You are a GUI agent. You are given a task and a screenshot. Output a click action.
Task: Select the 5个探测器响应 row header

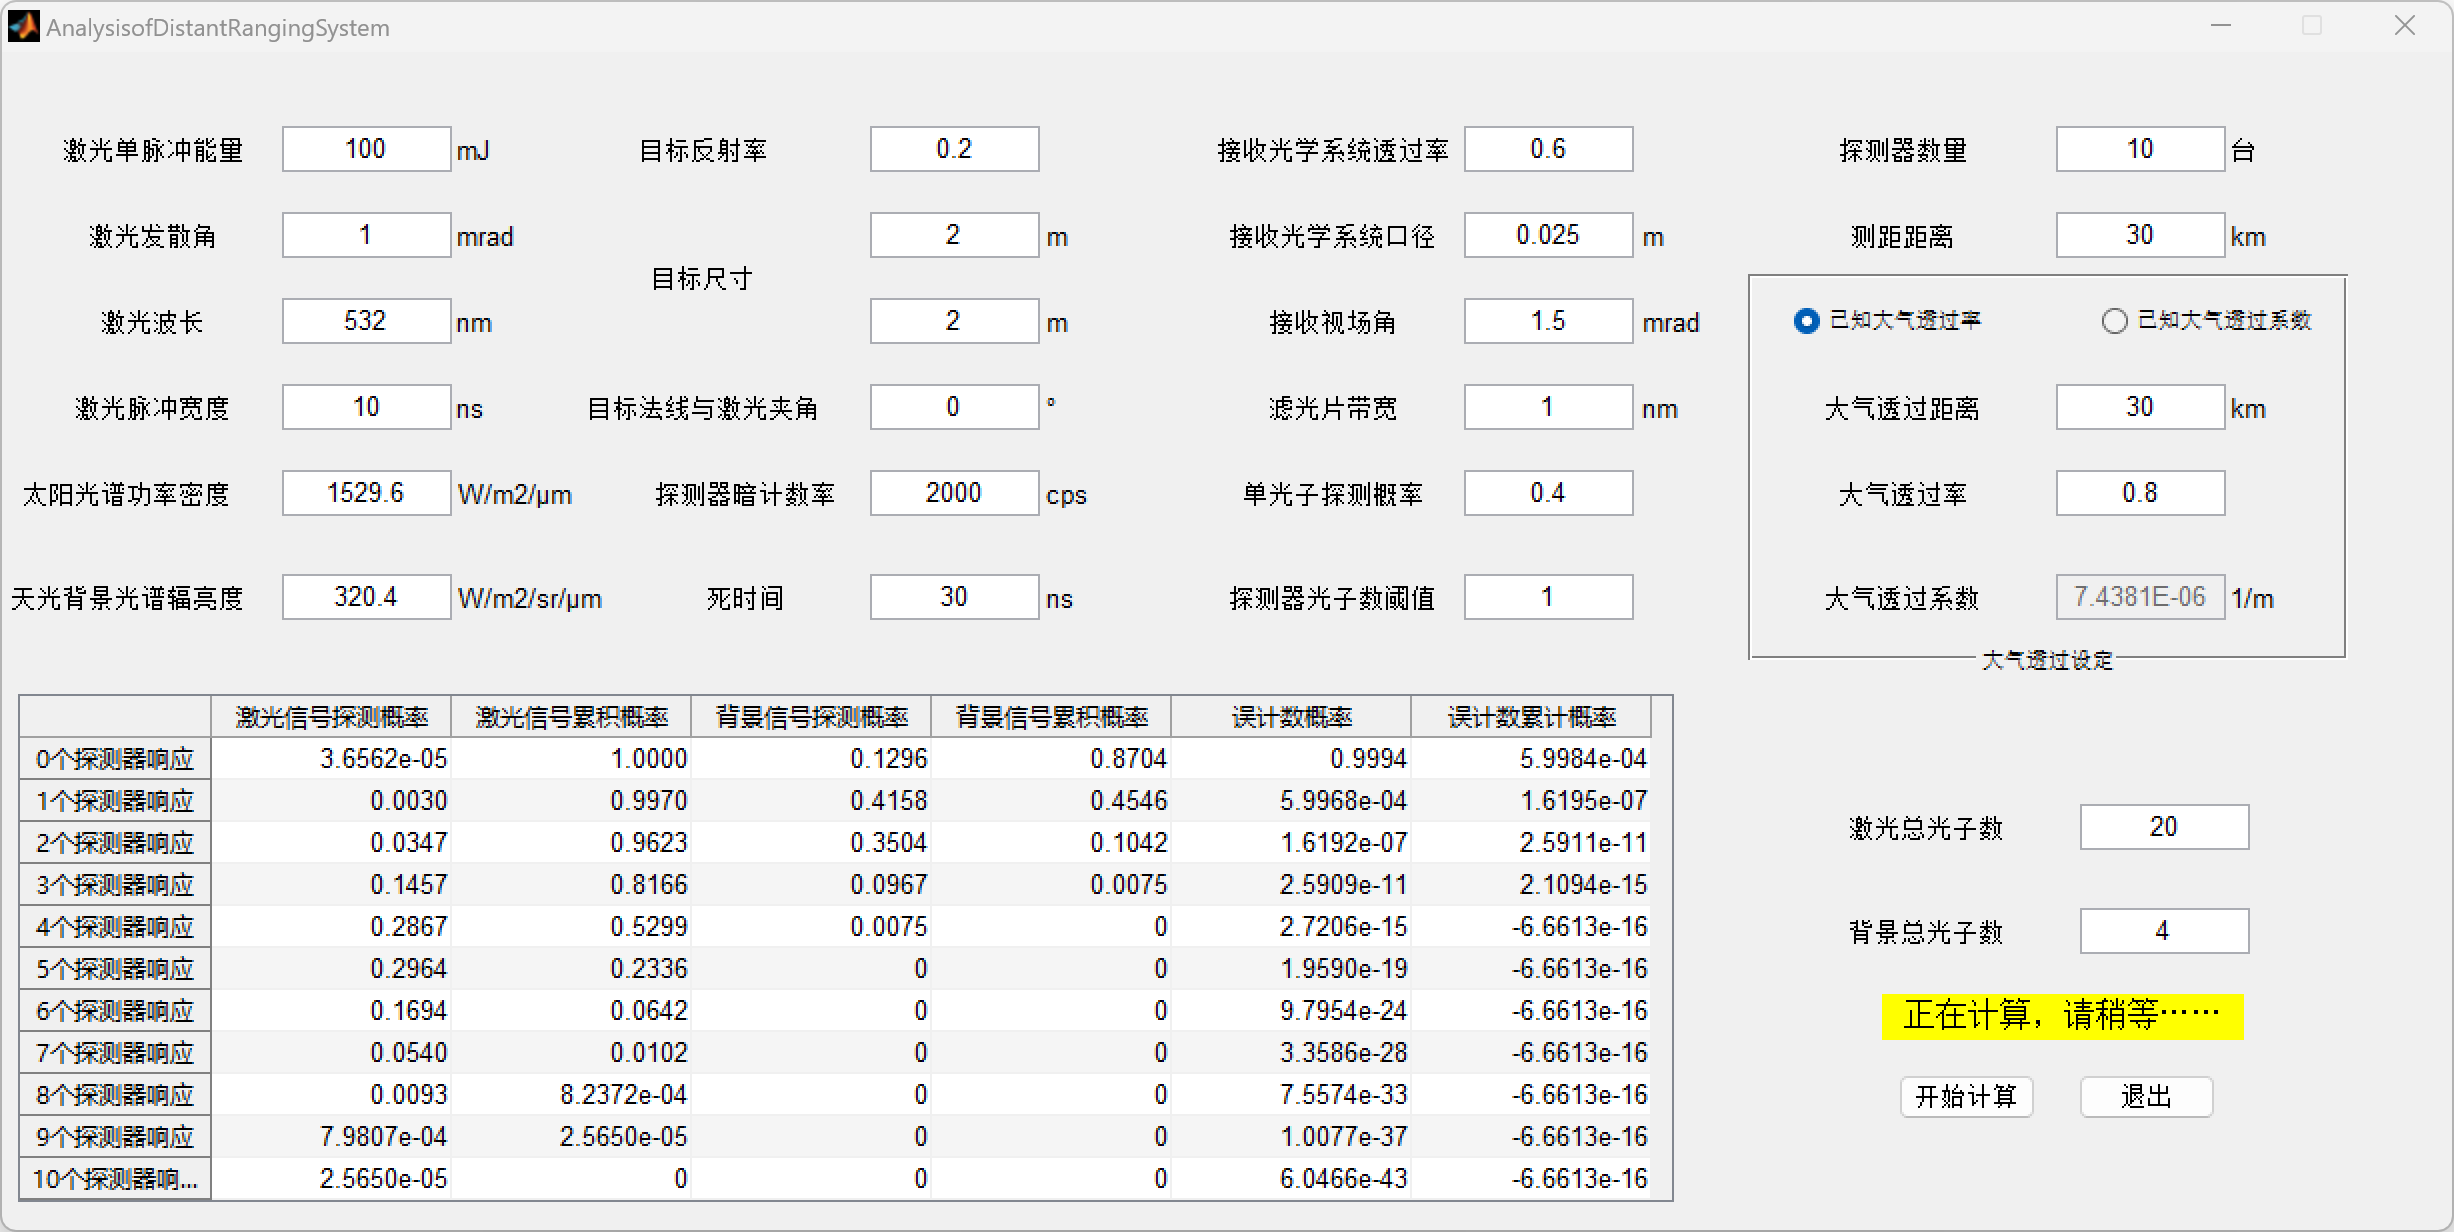115,969
